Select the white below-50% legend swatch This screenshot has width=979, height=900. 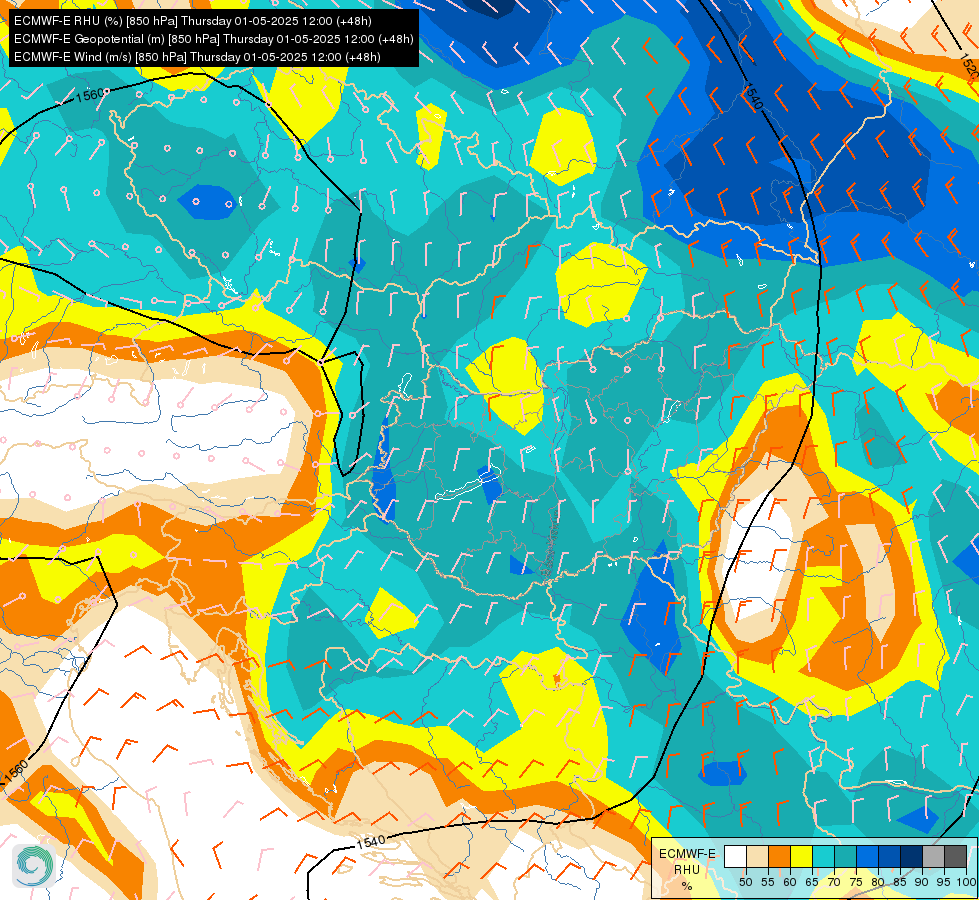(735, 856)
